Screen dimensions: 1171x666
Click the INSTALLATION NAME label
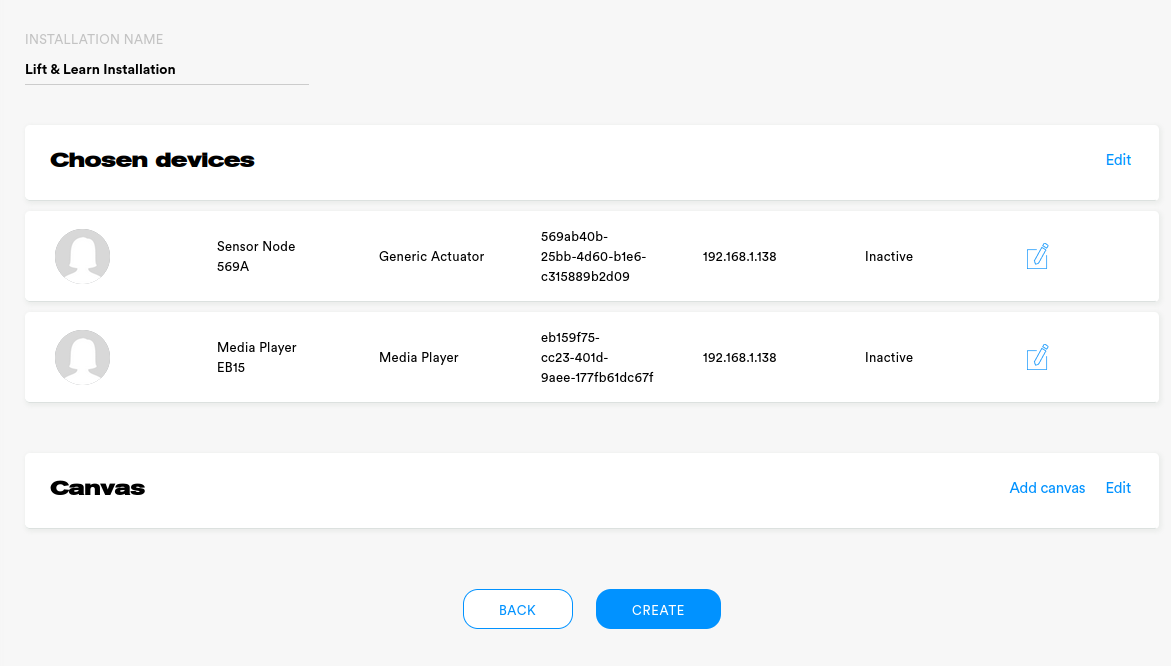tap(94, 39)
